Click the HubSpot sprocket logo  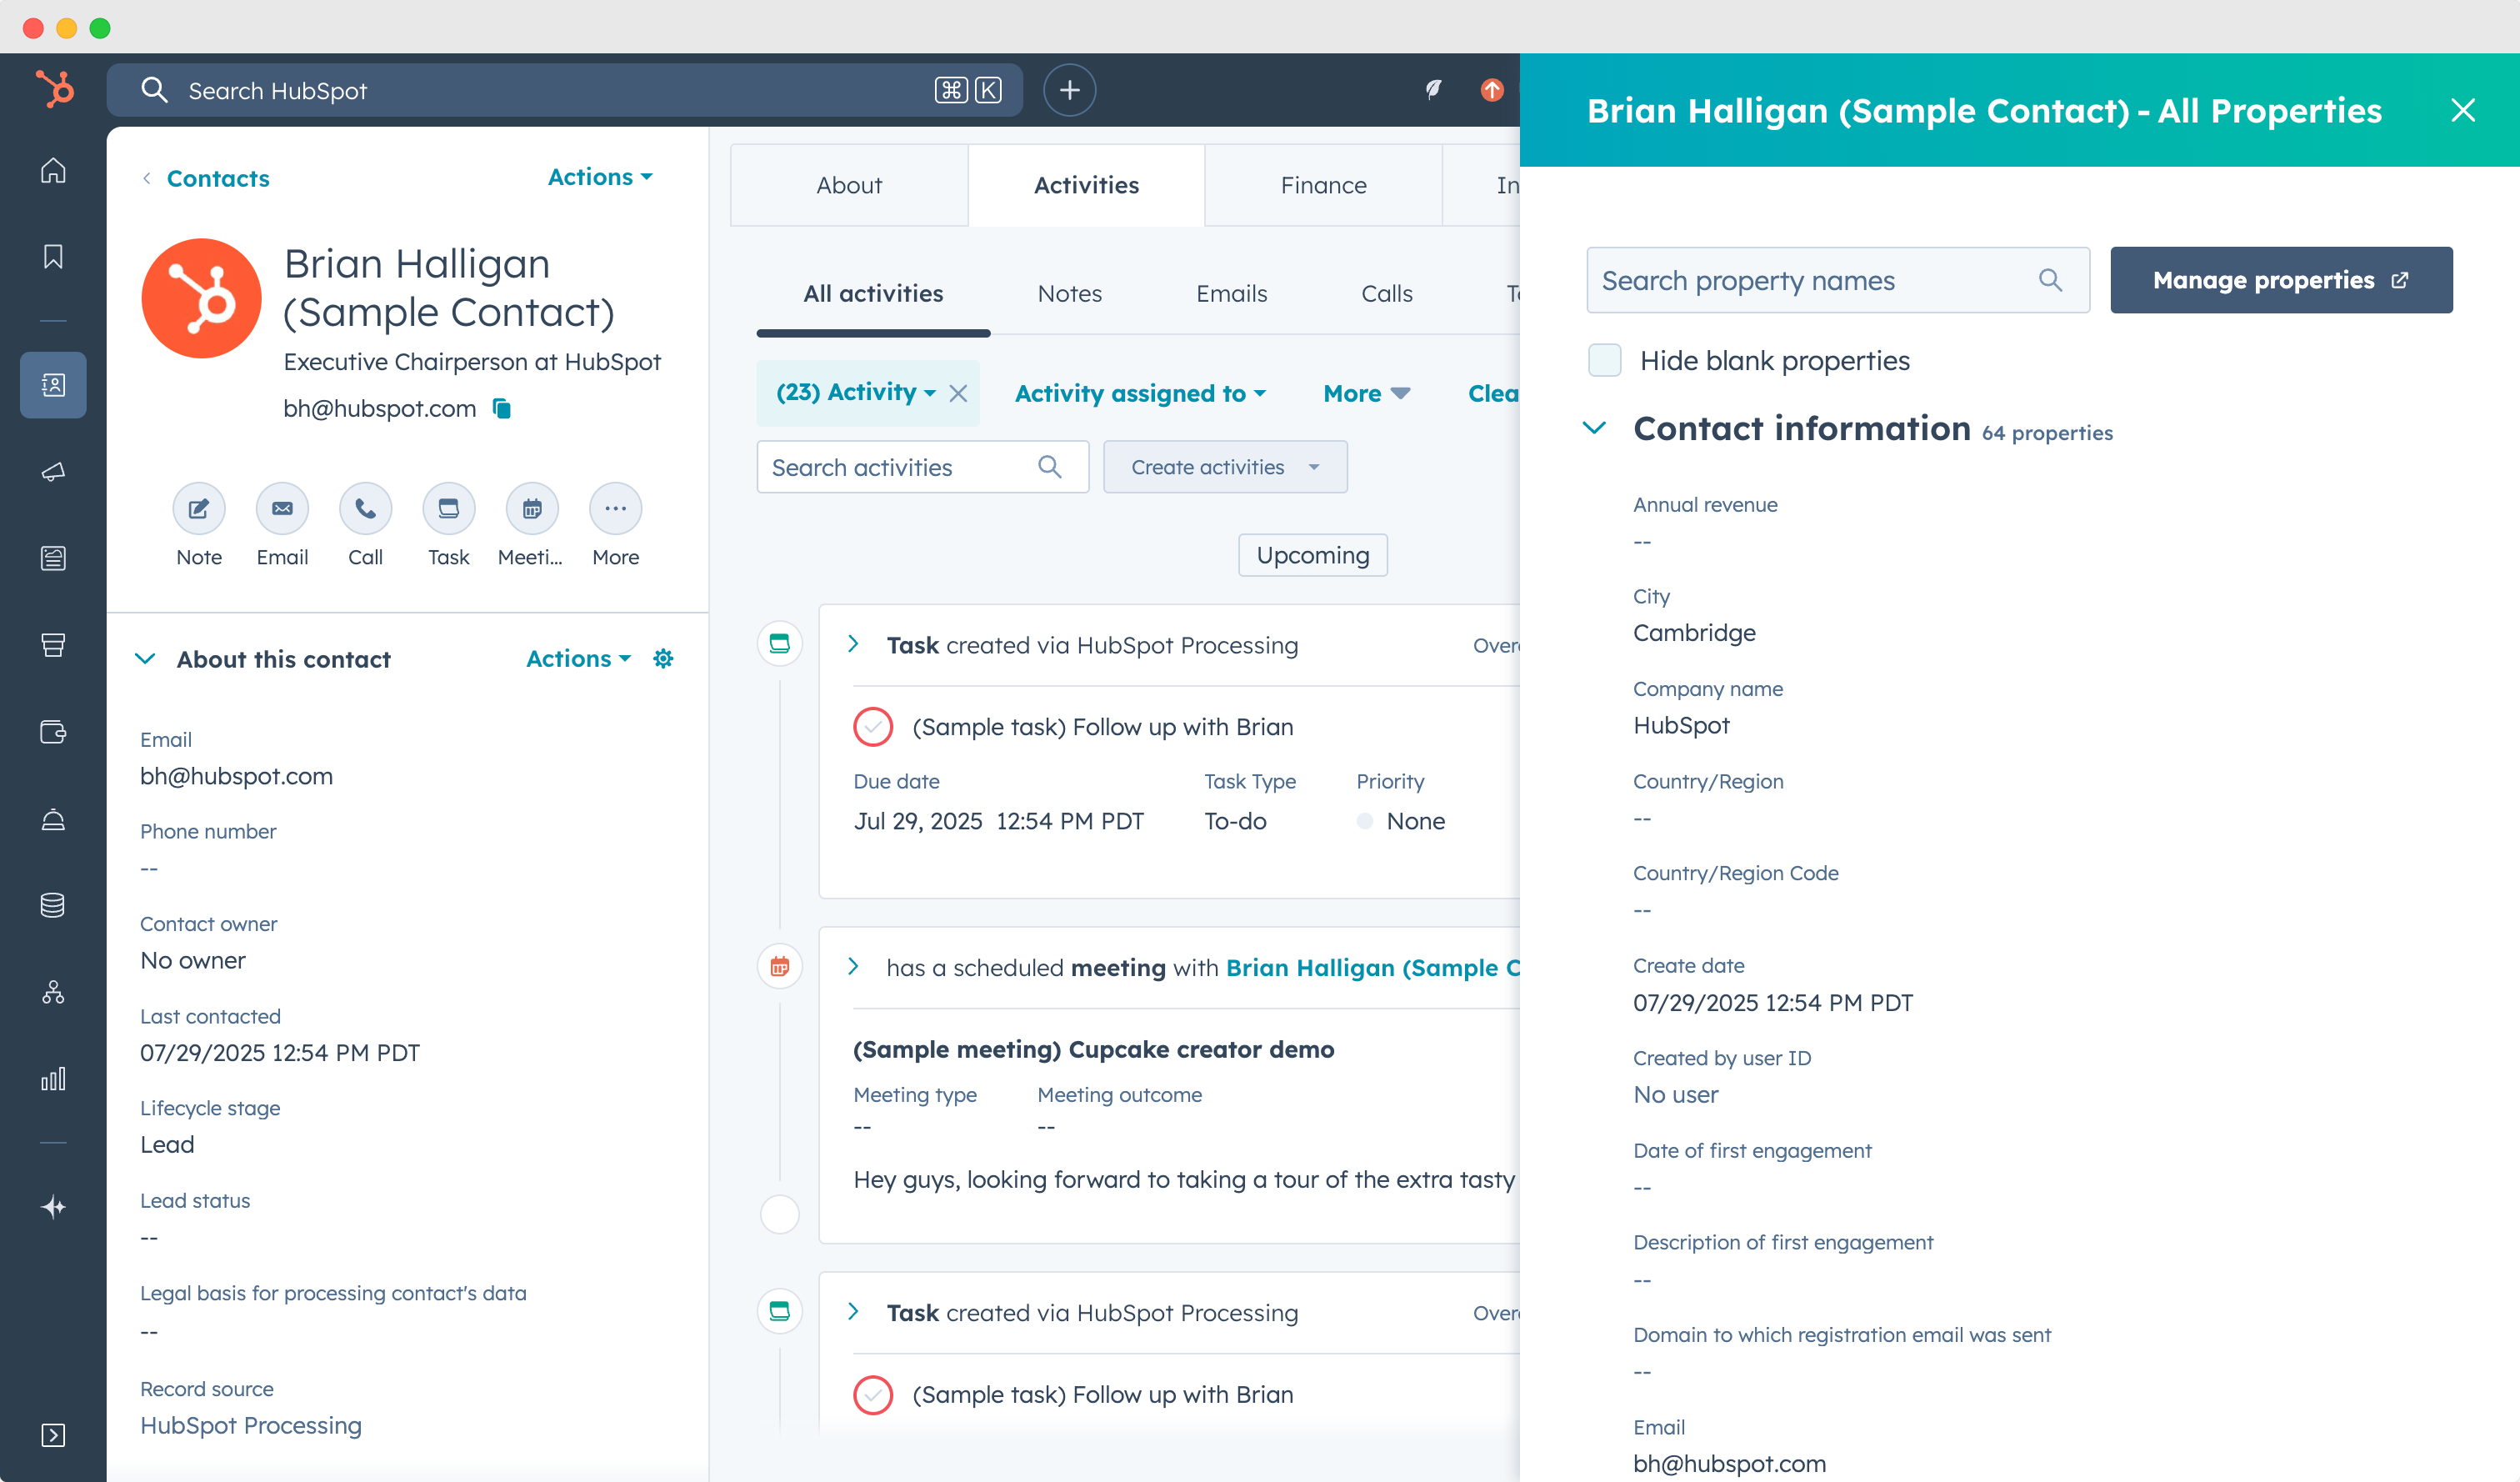[54, 89]
